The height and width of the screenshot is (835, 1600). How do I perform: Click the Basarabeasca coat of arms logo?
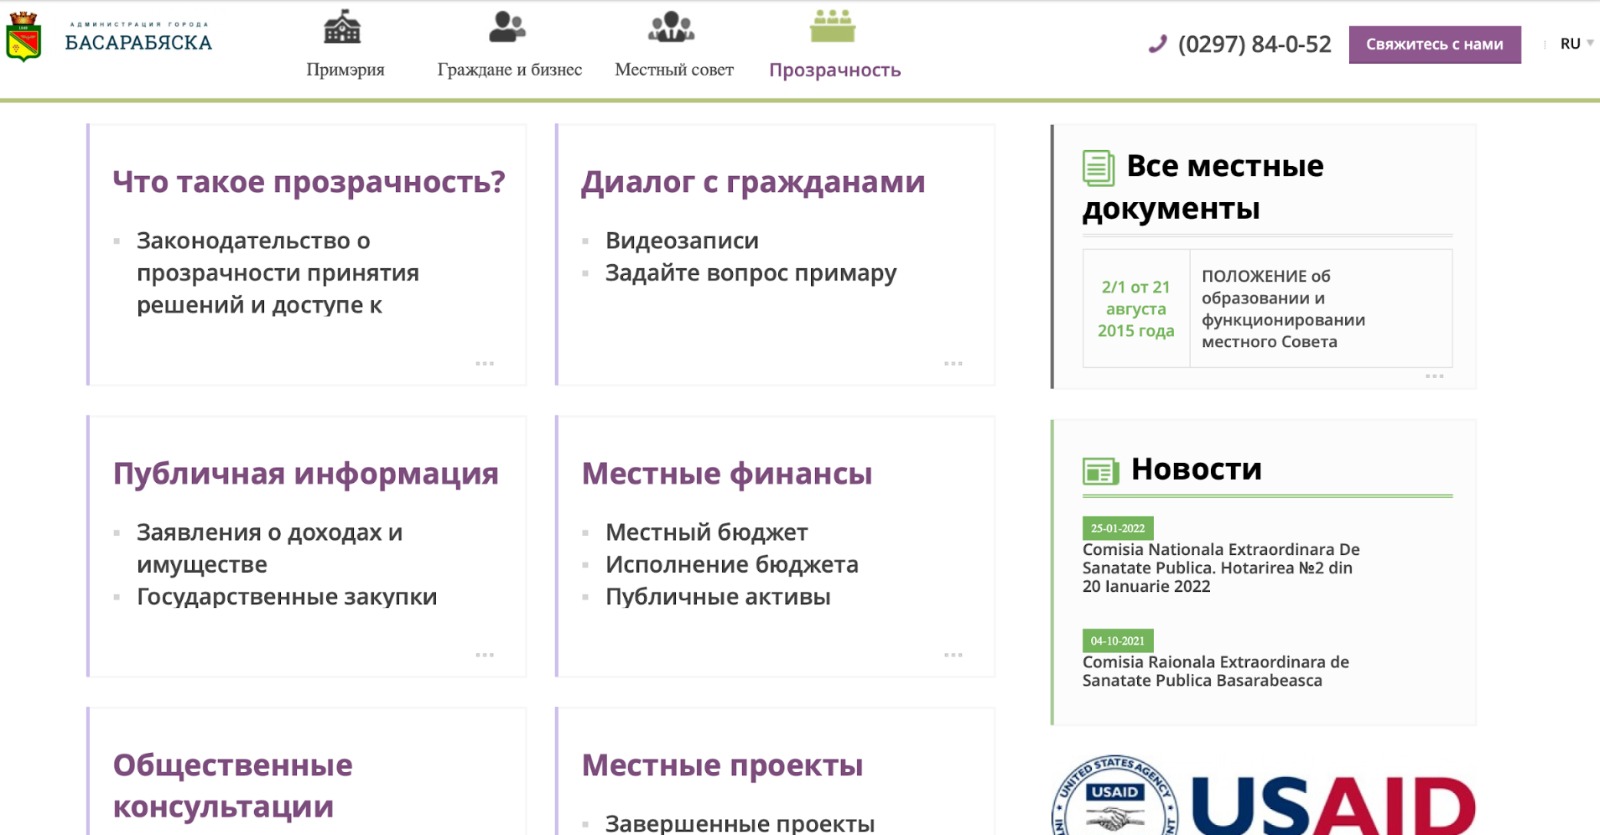23,38
